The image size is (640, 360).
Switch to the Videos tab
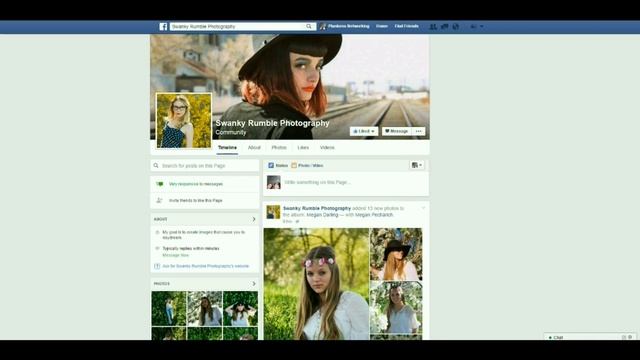click(x=327, y=147)
